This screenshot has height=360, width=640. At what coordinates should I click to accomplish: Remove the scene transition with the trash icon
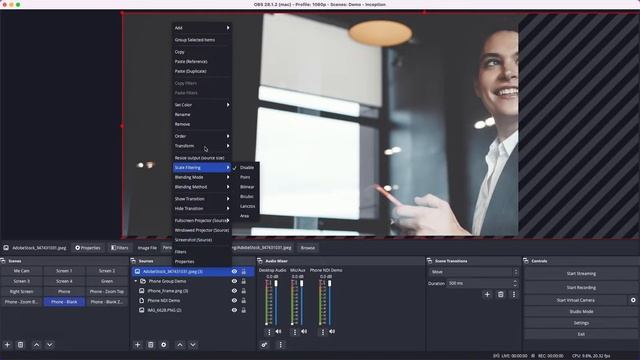point(501,294)
